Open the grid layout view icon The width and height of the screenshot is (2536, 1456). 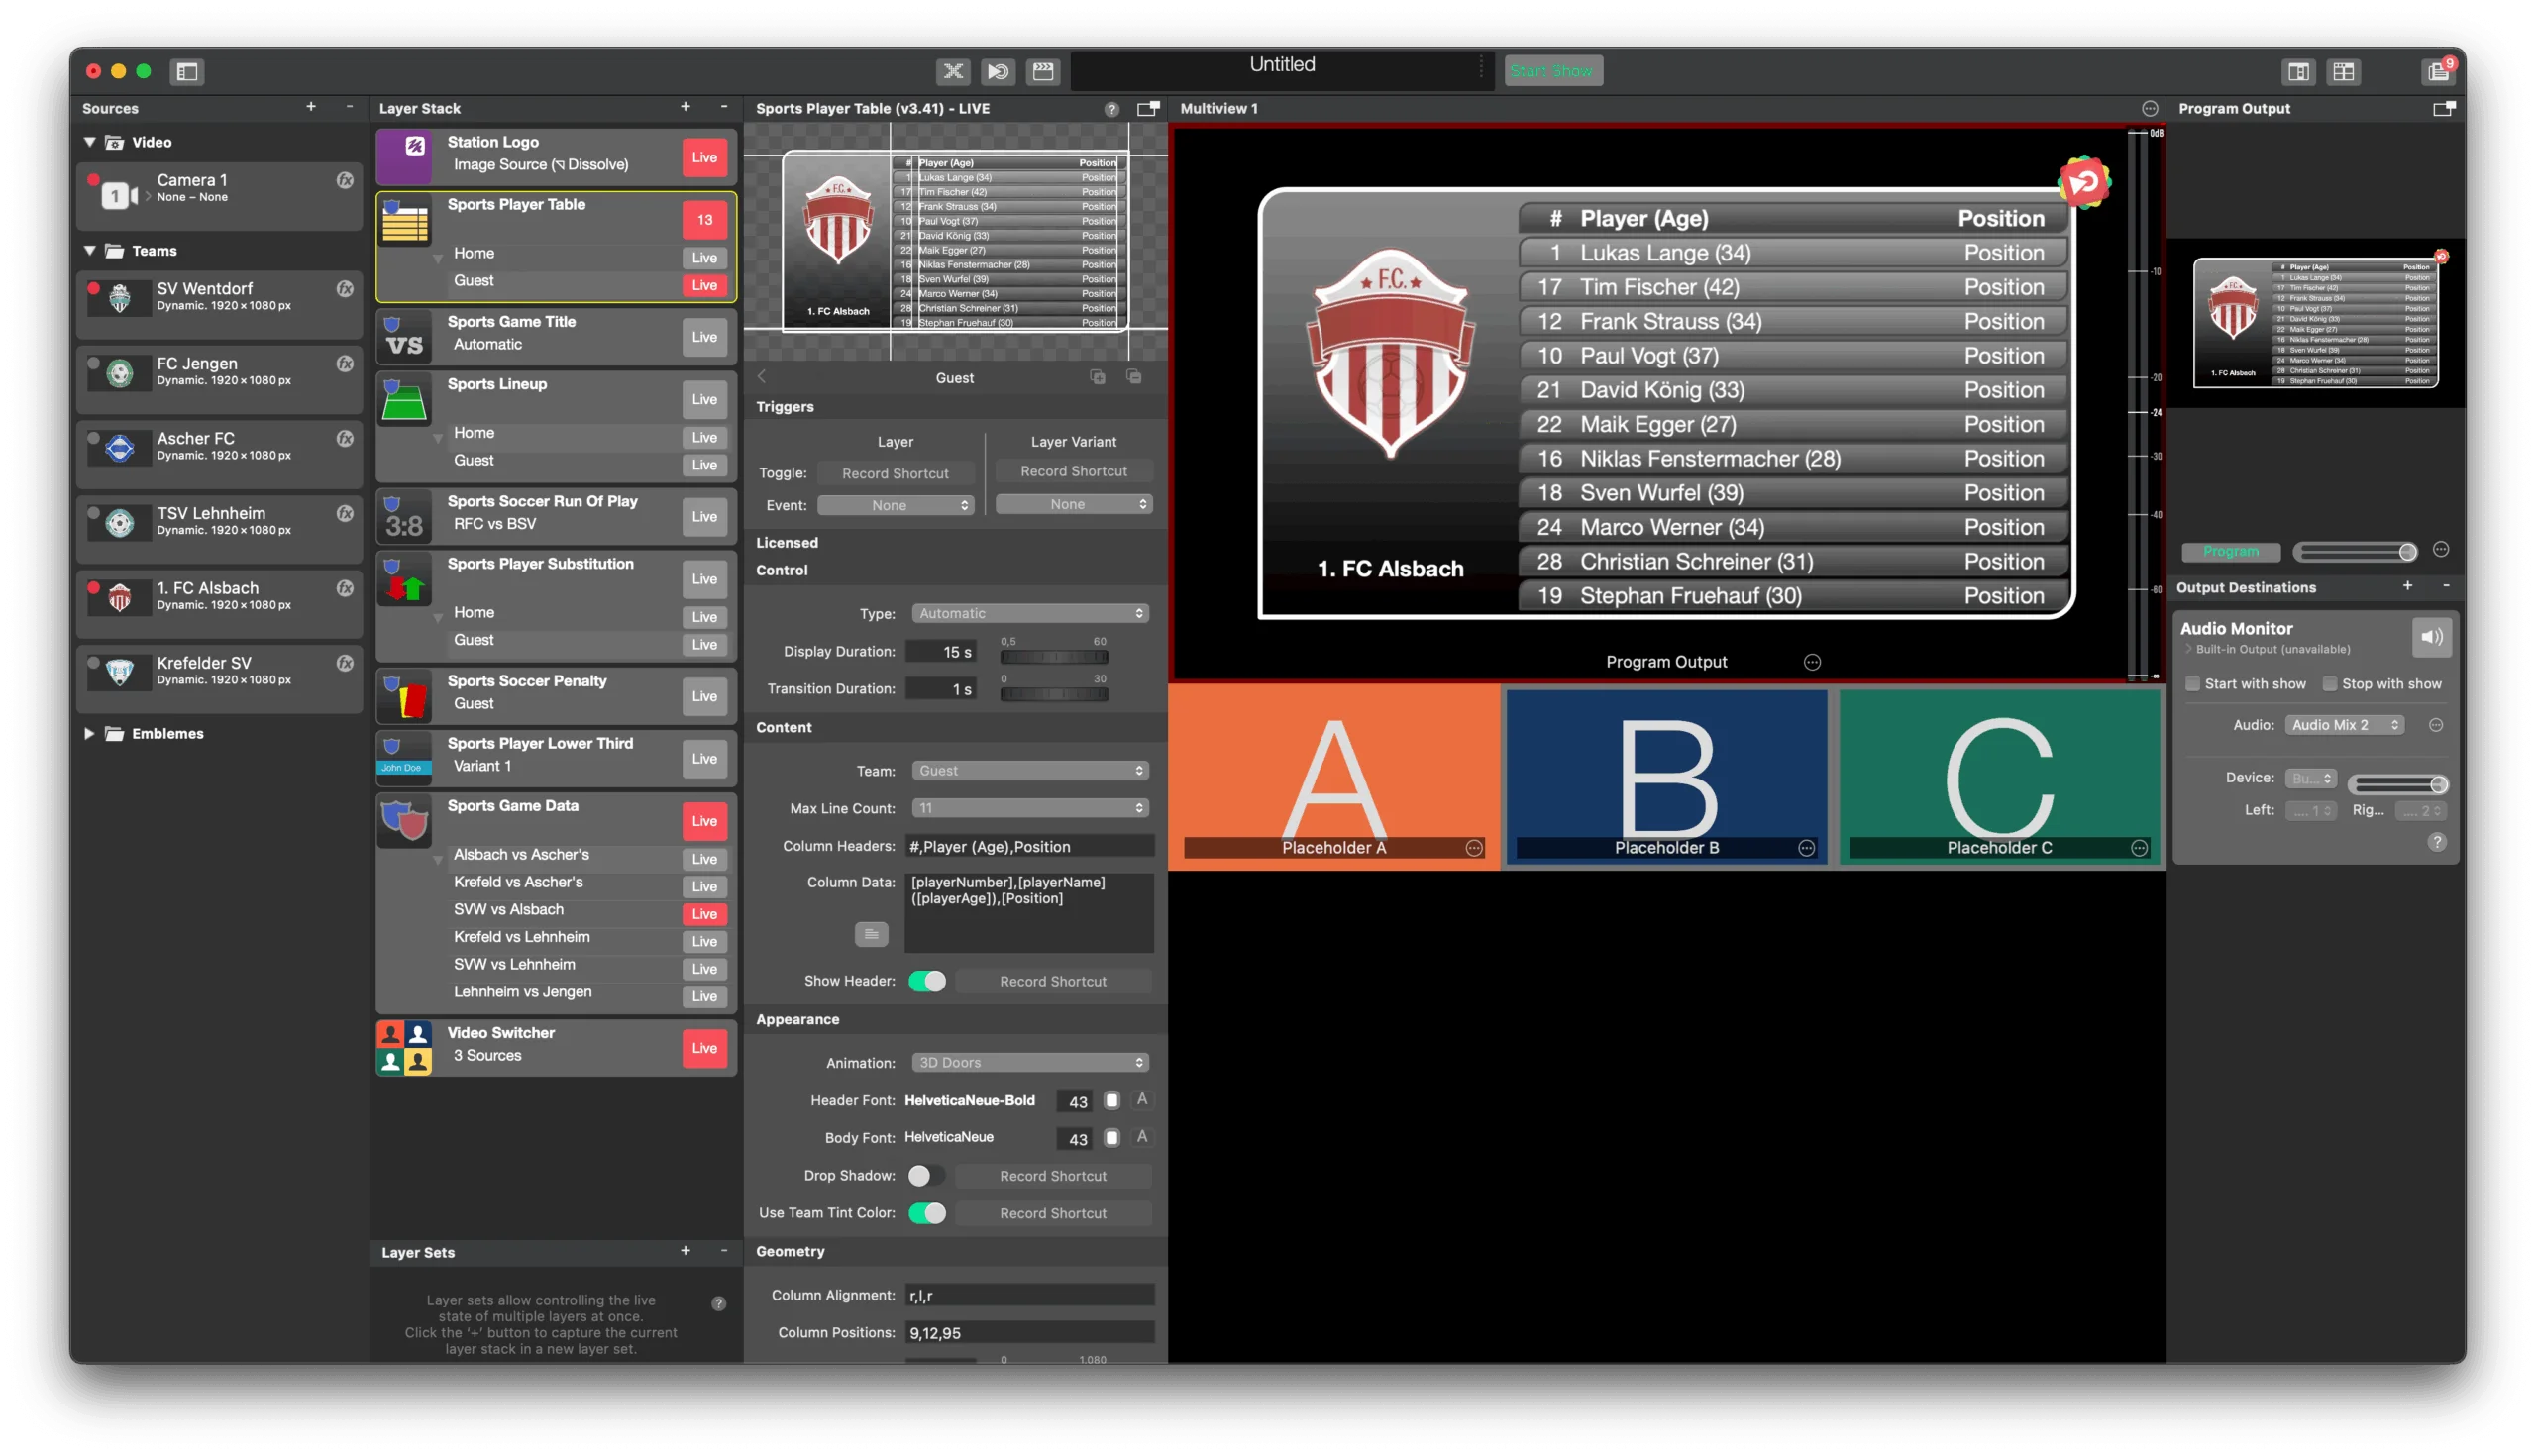[2343, 71]
